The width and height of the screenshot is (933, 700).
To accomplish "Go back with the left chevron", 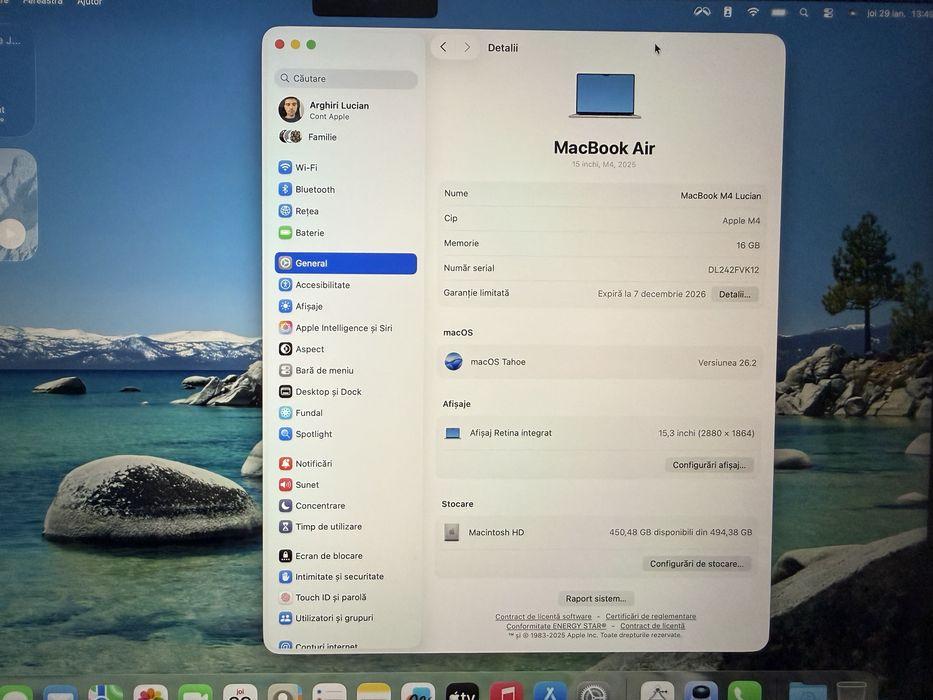I will (443, 47).
